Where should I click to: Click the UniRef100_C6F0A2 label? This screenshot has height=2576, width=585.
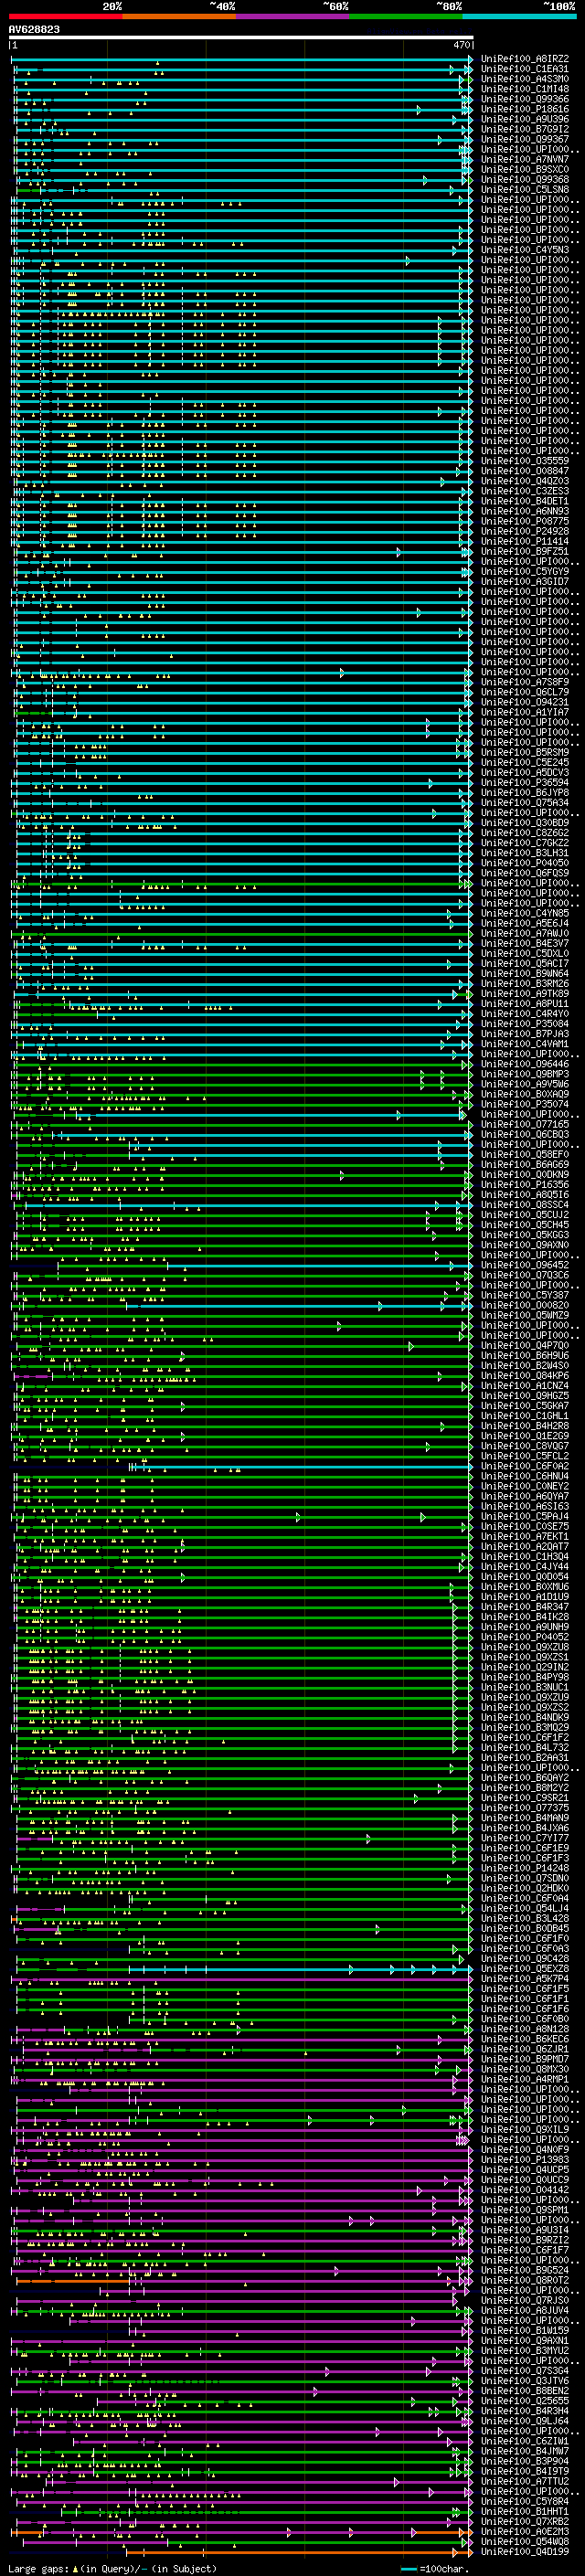pyautogui.click(x=525, y=1466)
